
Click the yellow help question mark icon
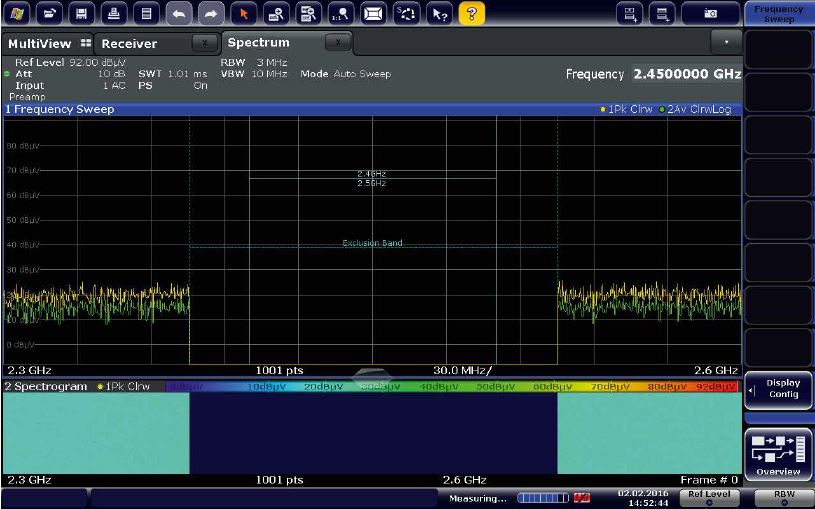(471, 14)
